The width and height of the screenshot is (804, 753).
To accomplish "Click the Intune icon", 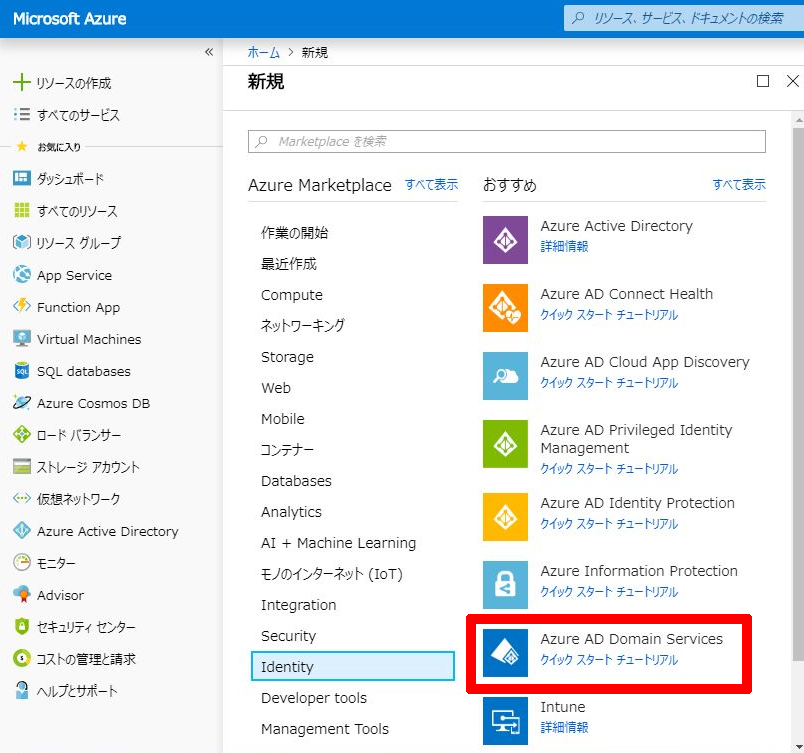I will pyautogui.click(x=505, y=720).
